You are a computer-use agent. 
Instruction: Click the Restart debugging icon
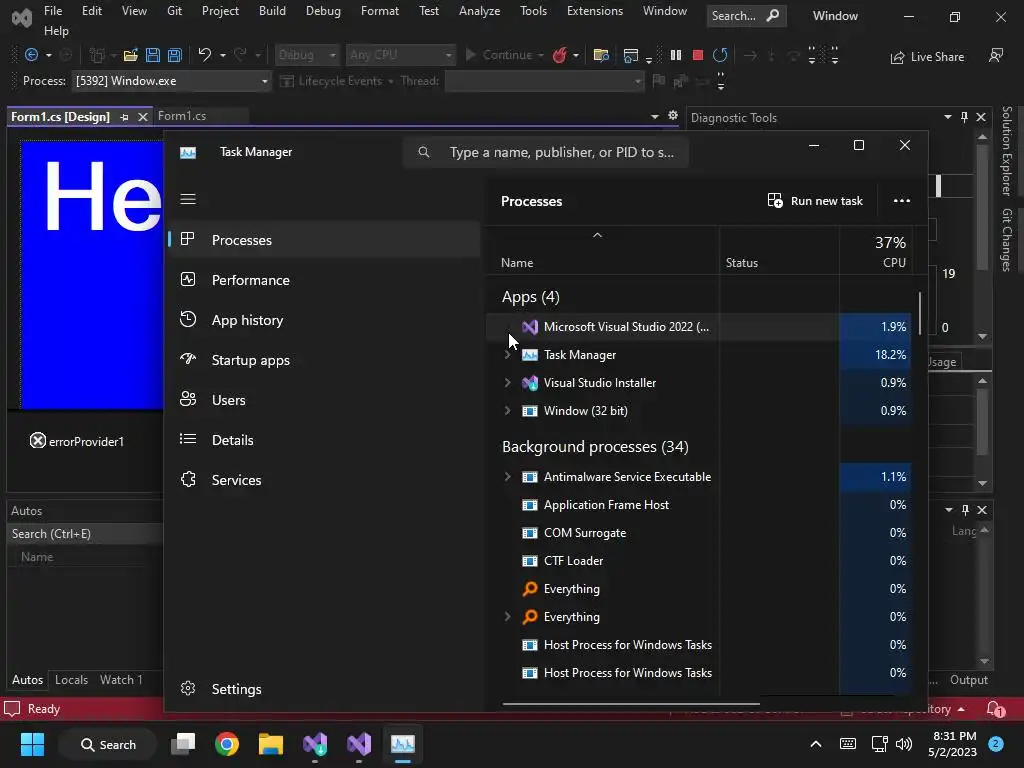720,55
